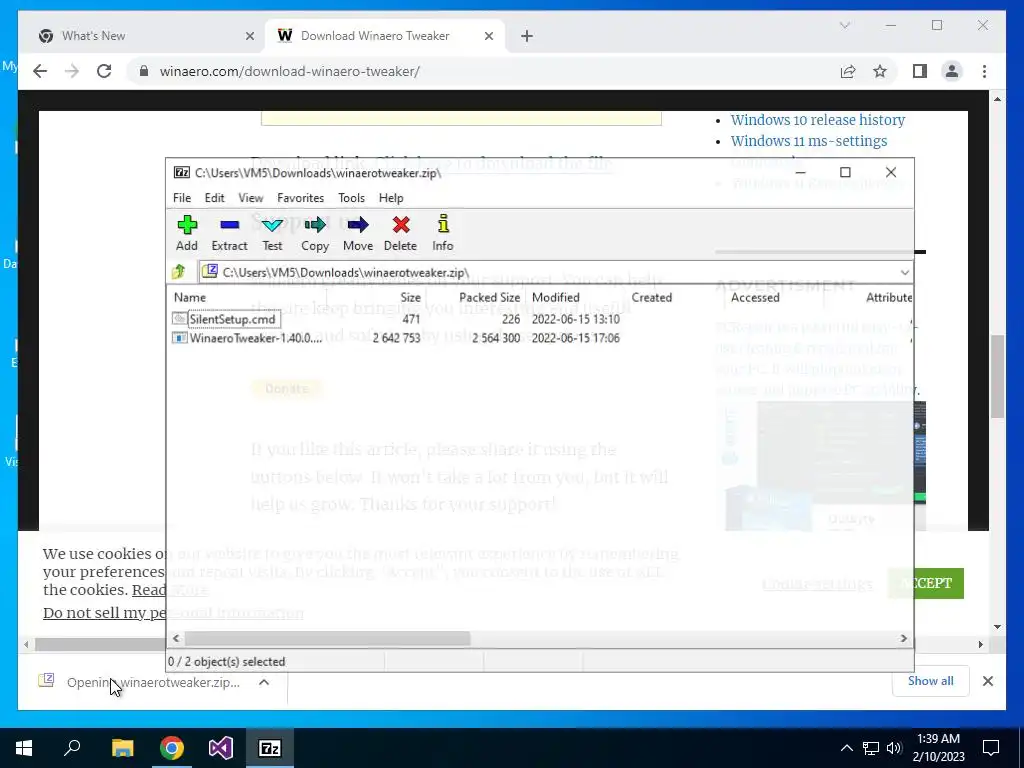Image resolution: width=1024 pixels, height=768 pixels.
Task: Bookmark this page with star icon
Action: point(880,71)
